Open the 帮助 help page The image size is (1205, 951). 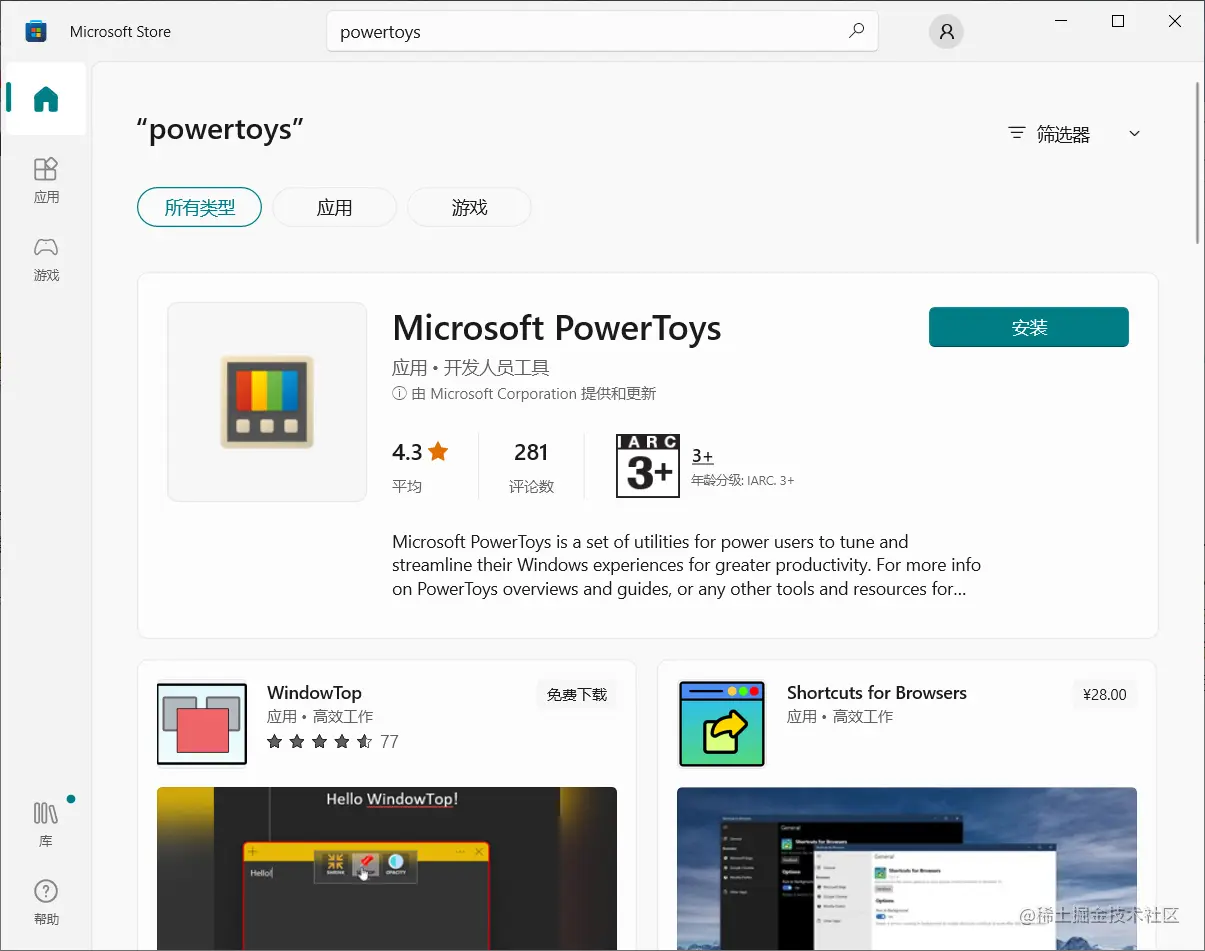tap(46, 902)
